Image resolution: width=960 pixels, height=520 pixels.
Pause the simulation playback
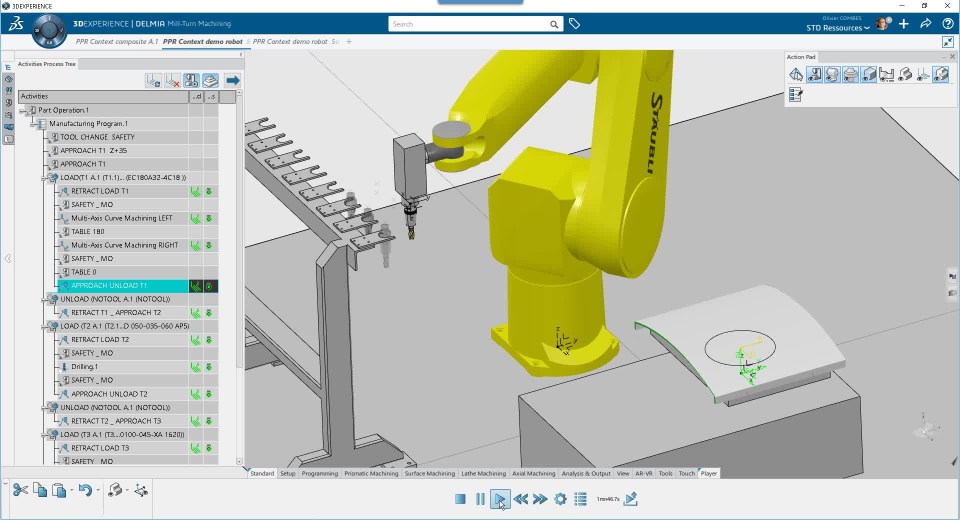pos(480,499)
